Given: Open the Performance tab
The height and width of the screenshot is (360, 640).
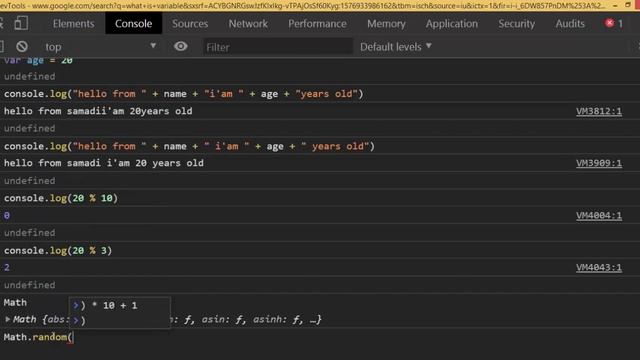Looking at the screenshot, I should [x=317, y=24].
